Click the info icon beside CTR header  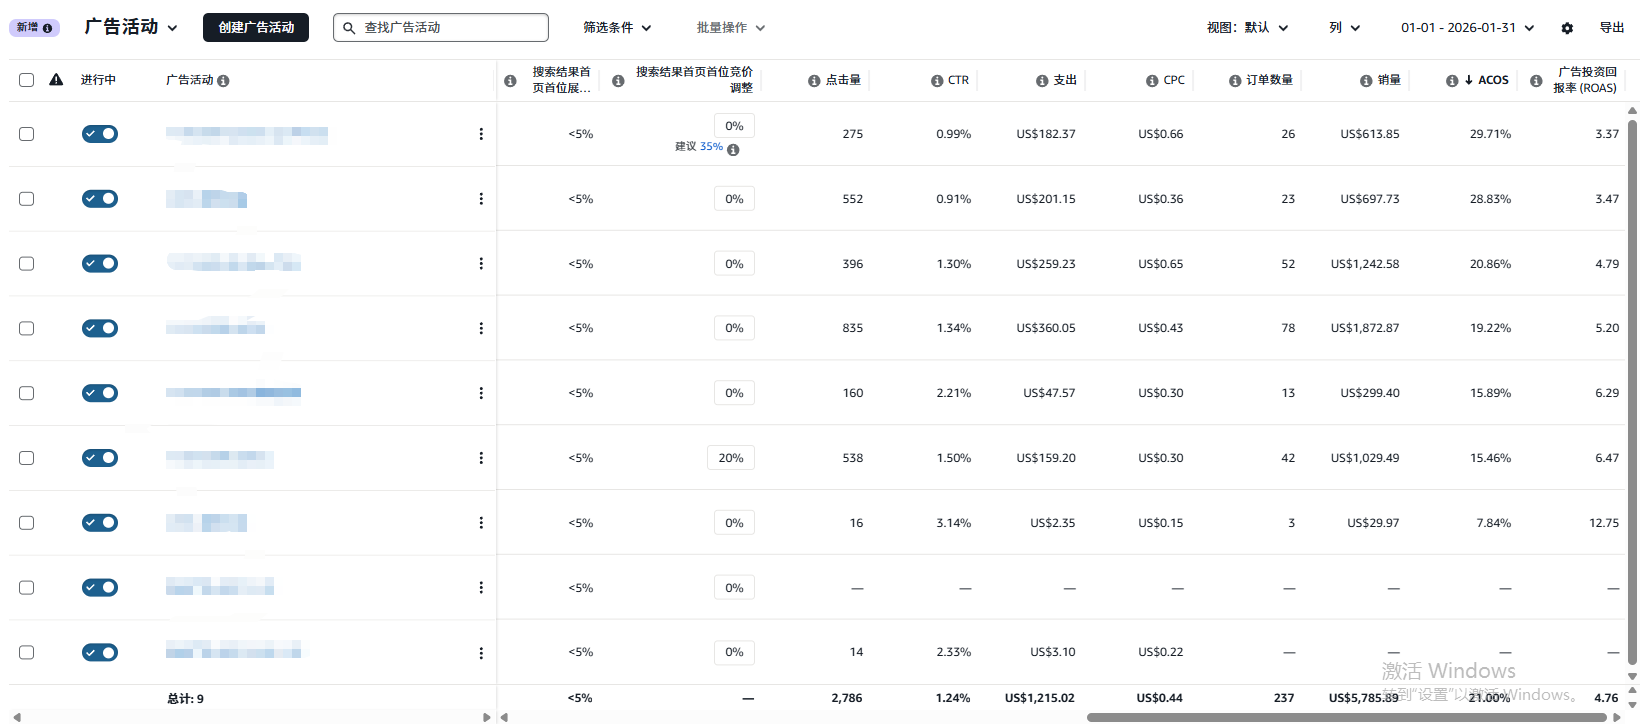tap(937, 81)
